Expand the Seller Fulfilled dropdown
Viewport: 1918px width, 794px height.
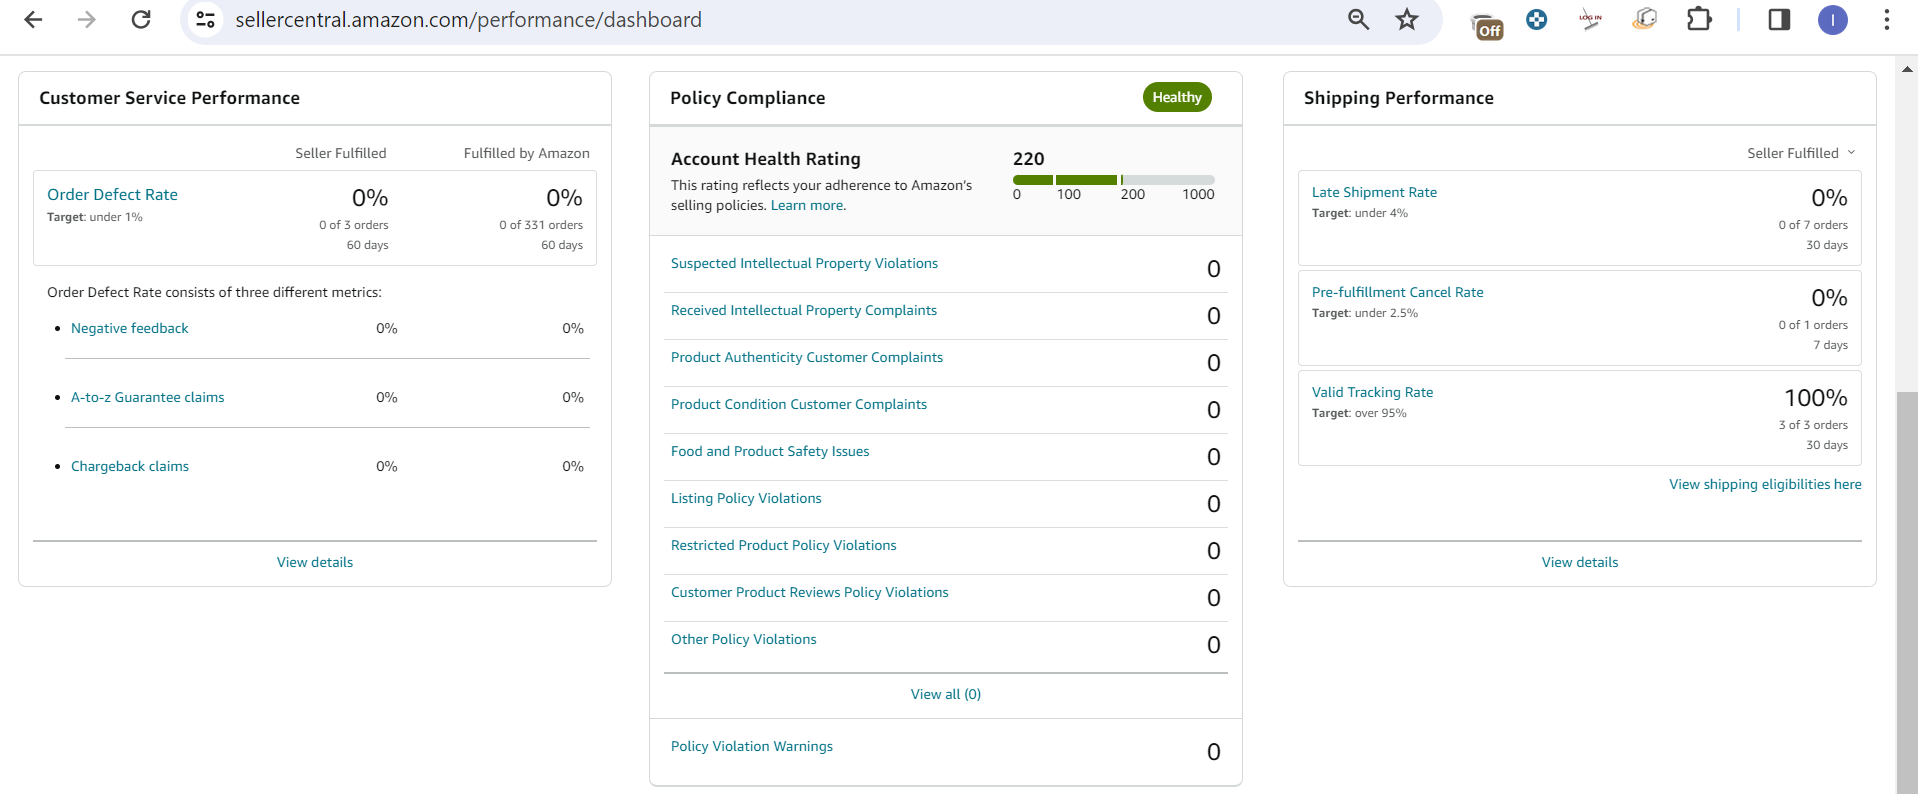[x=1800, y=153]
